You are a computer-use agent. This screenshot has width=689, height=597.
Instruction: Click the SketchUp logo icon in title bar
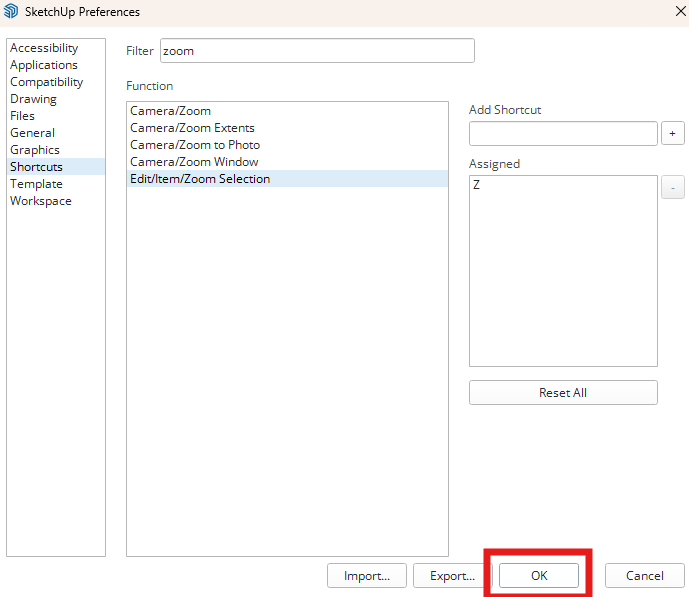pyautogui.click(x=11, y=11)
